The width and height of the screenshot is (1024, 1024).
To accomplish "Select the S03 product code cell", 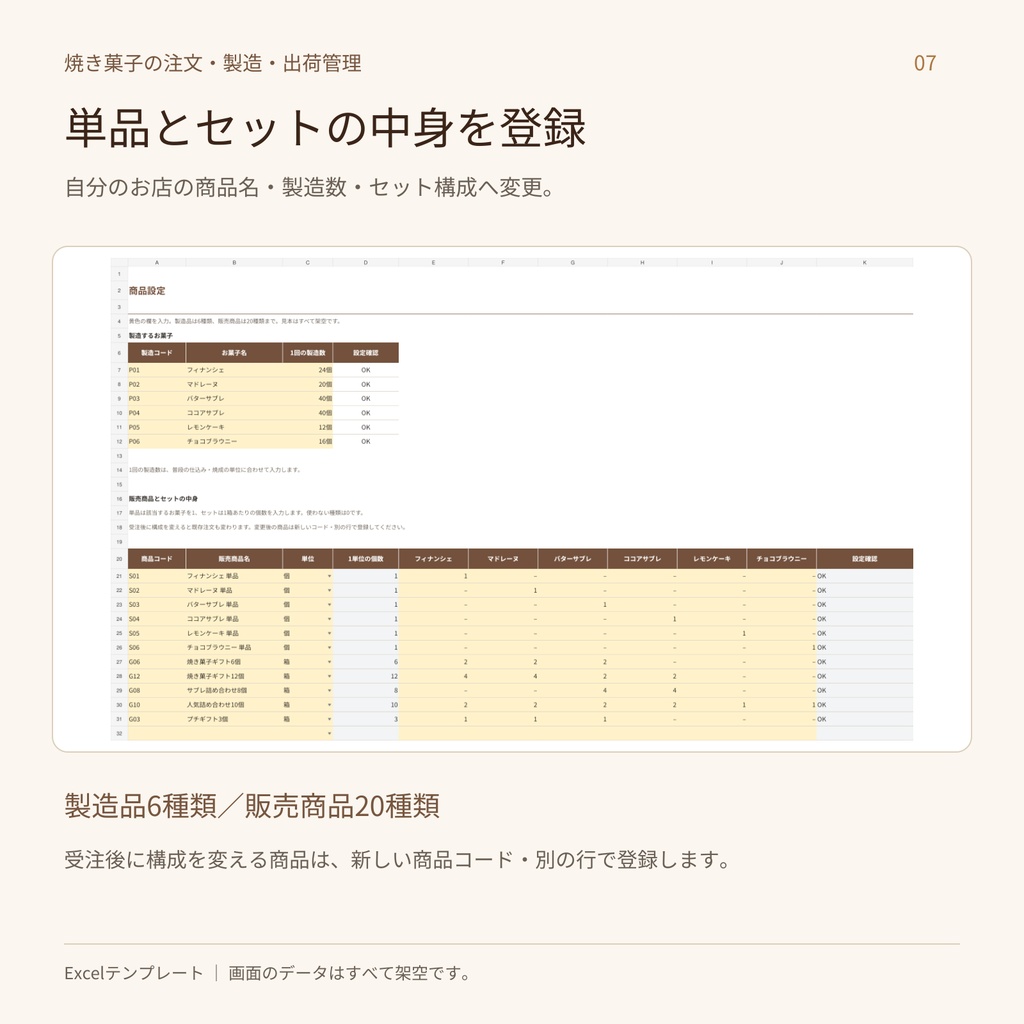I will (x=157, y=605).
